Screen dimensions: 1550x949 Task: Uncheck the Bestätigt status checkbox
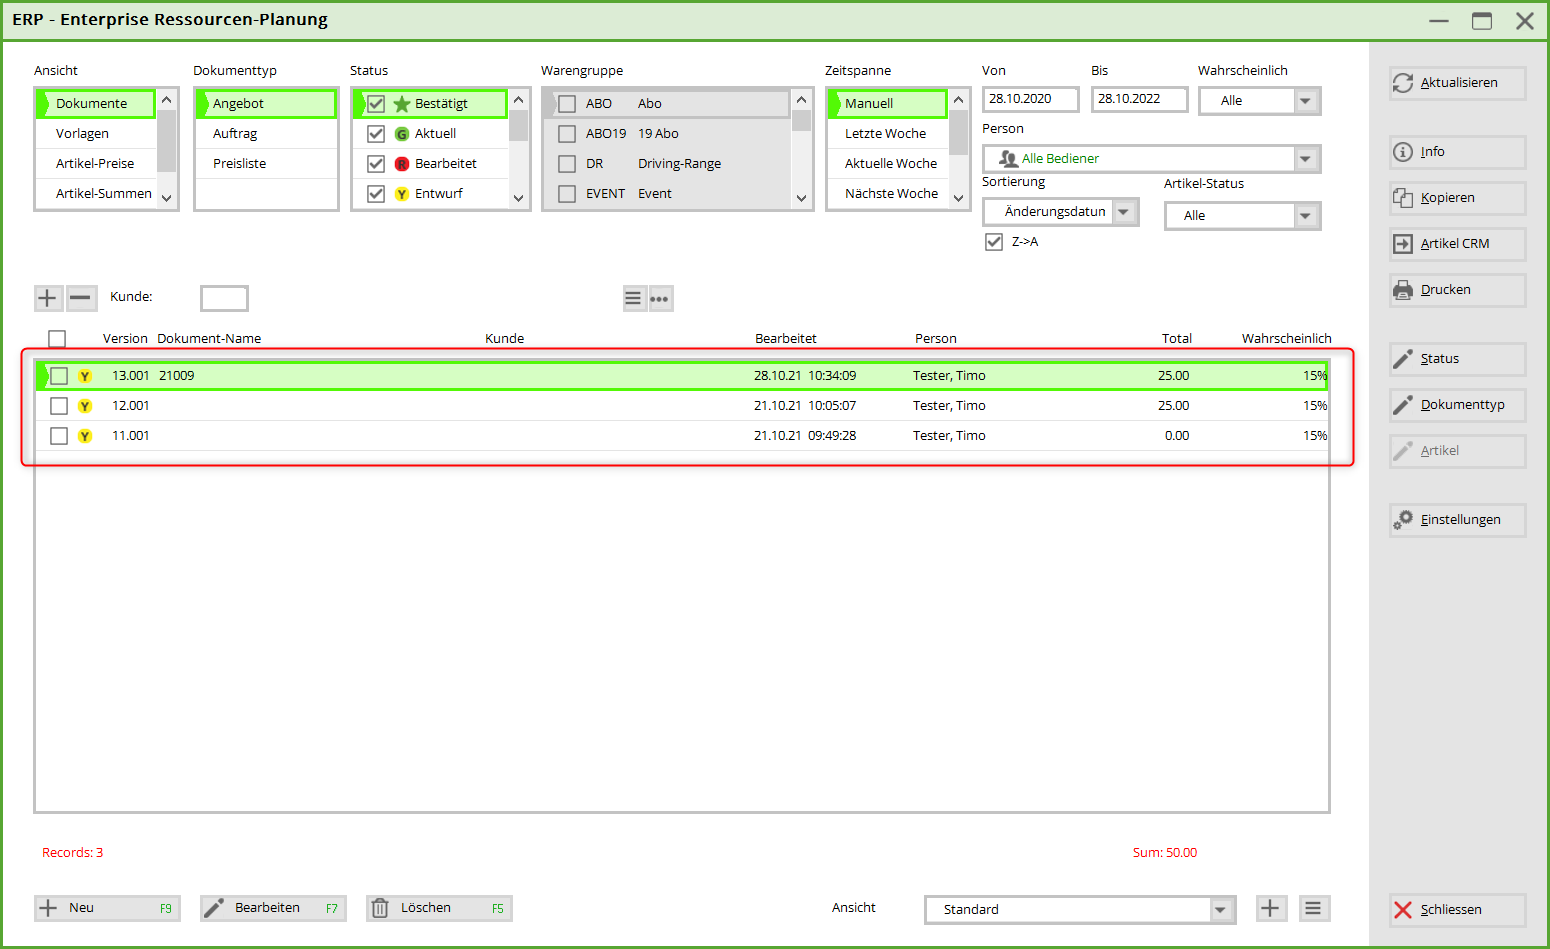[376, 104]
